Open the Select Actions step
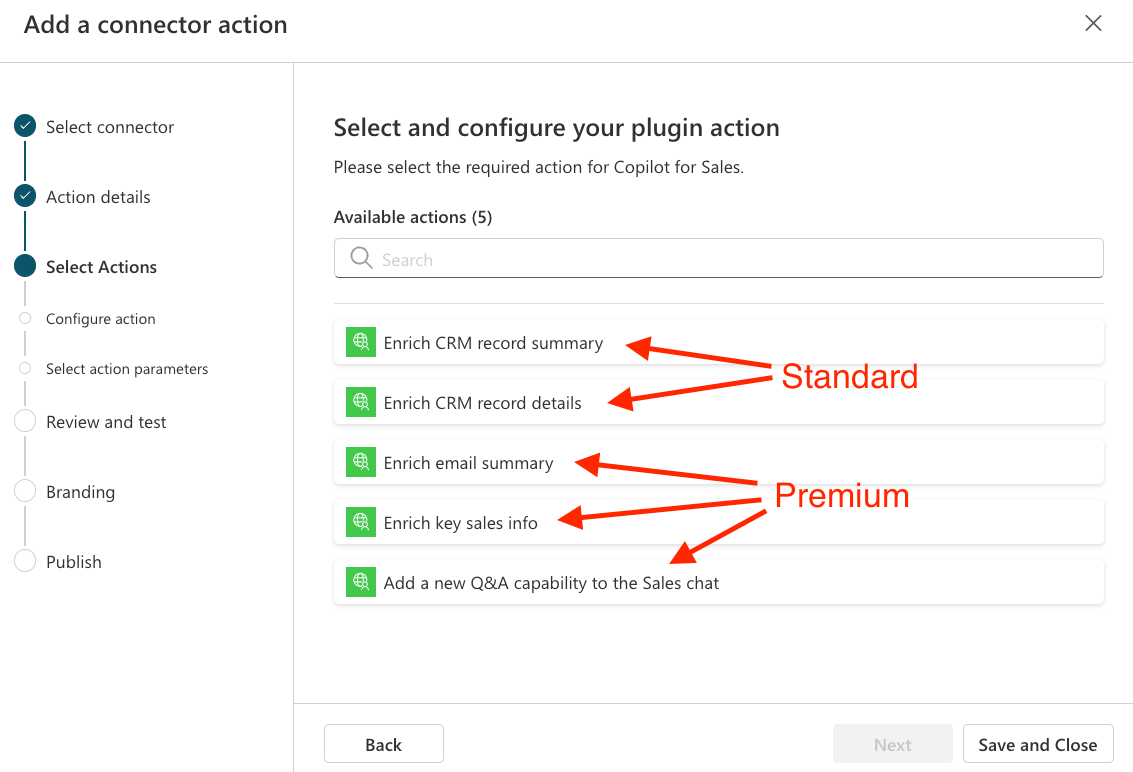The height and width of the screenshot is (772, 1133). [101, 267]
